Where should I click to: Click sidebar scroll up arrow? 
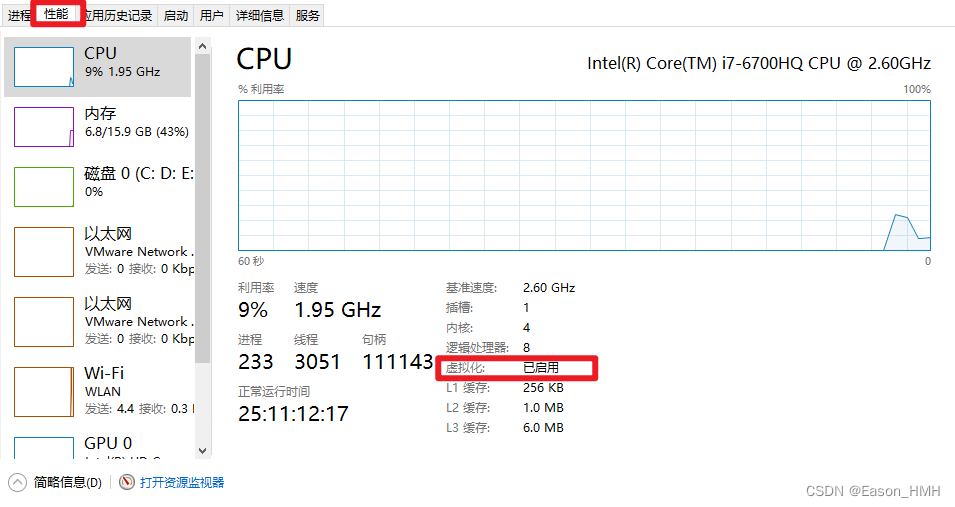click(x=203, y=46)
